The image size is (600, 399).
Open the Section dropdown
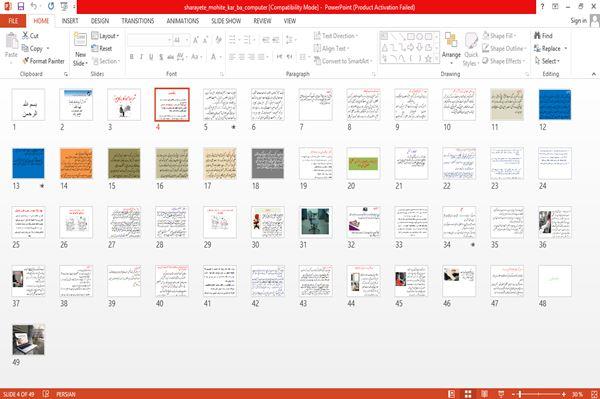coord(106,61)
